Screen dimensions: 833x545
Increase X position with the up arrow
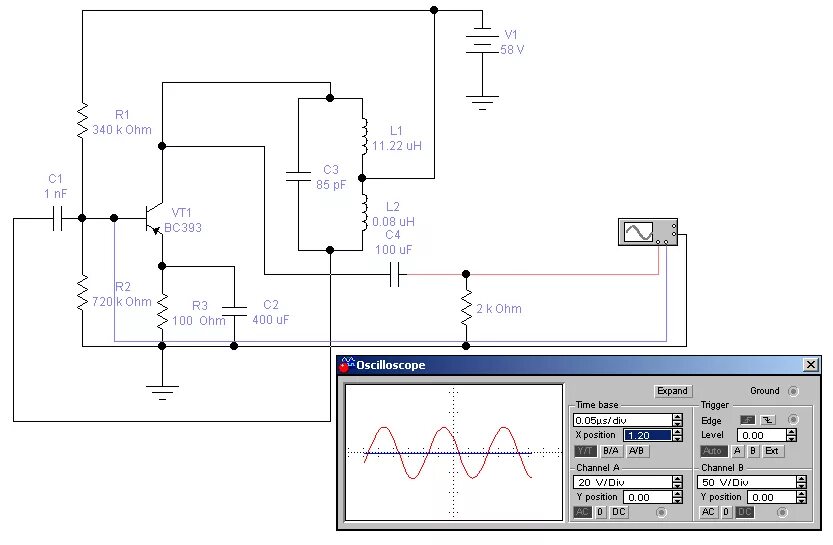point(677,432)
